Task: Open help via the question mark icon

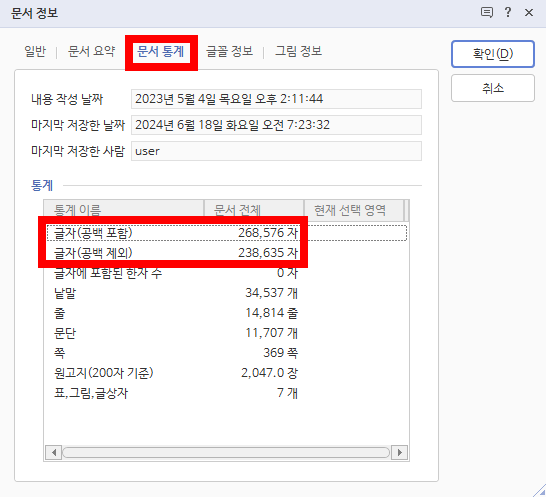Action: coord(508,13)
